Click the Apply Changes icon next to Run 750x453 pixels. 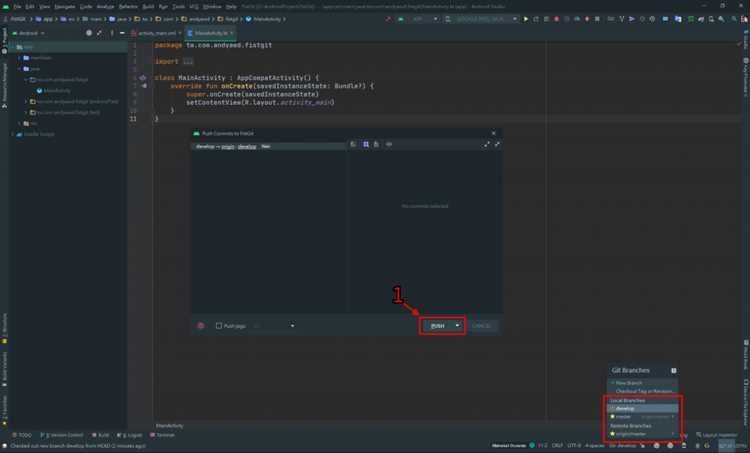click(x=536, y=19)
